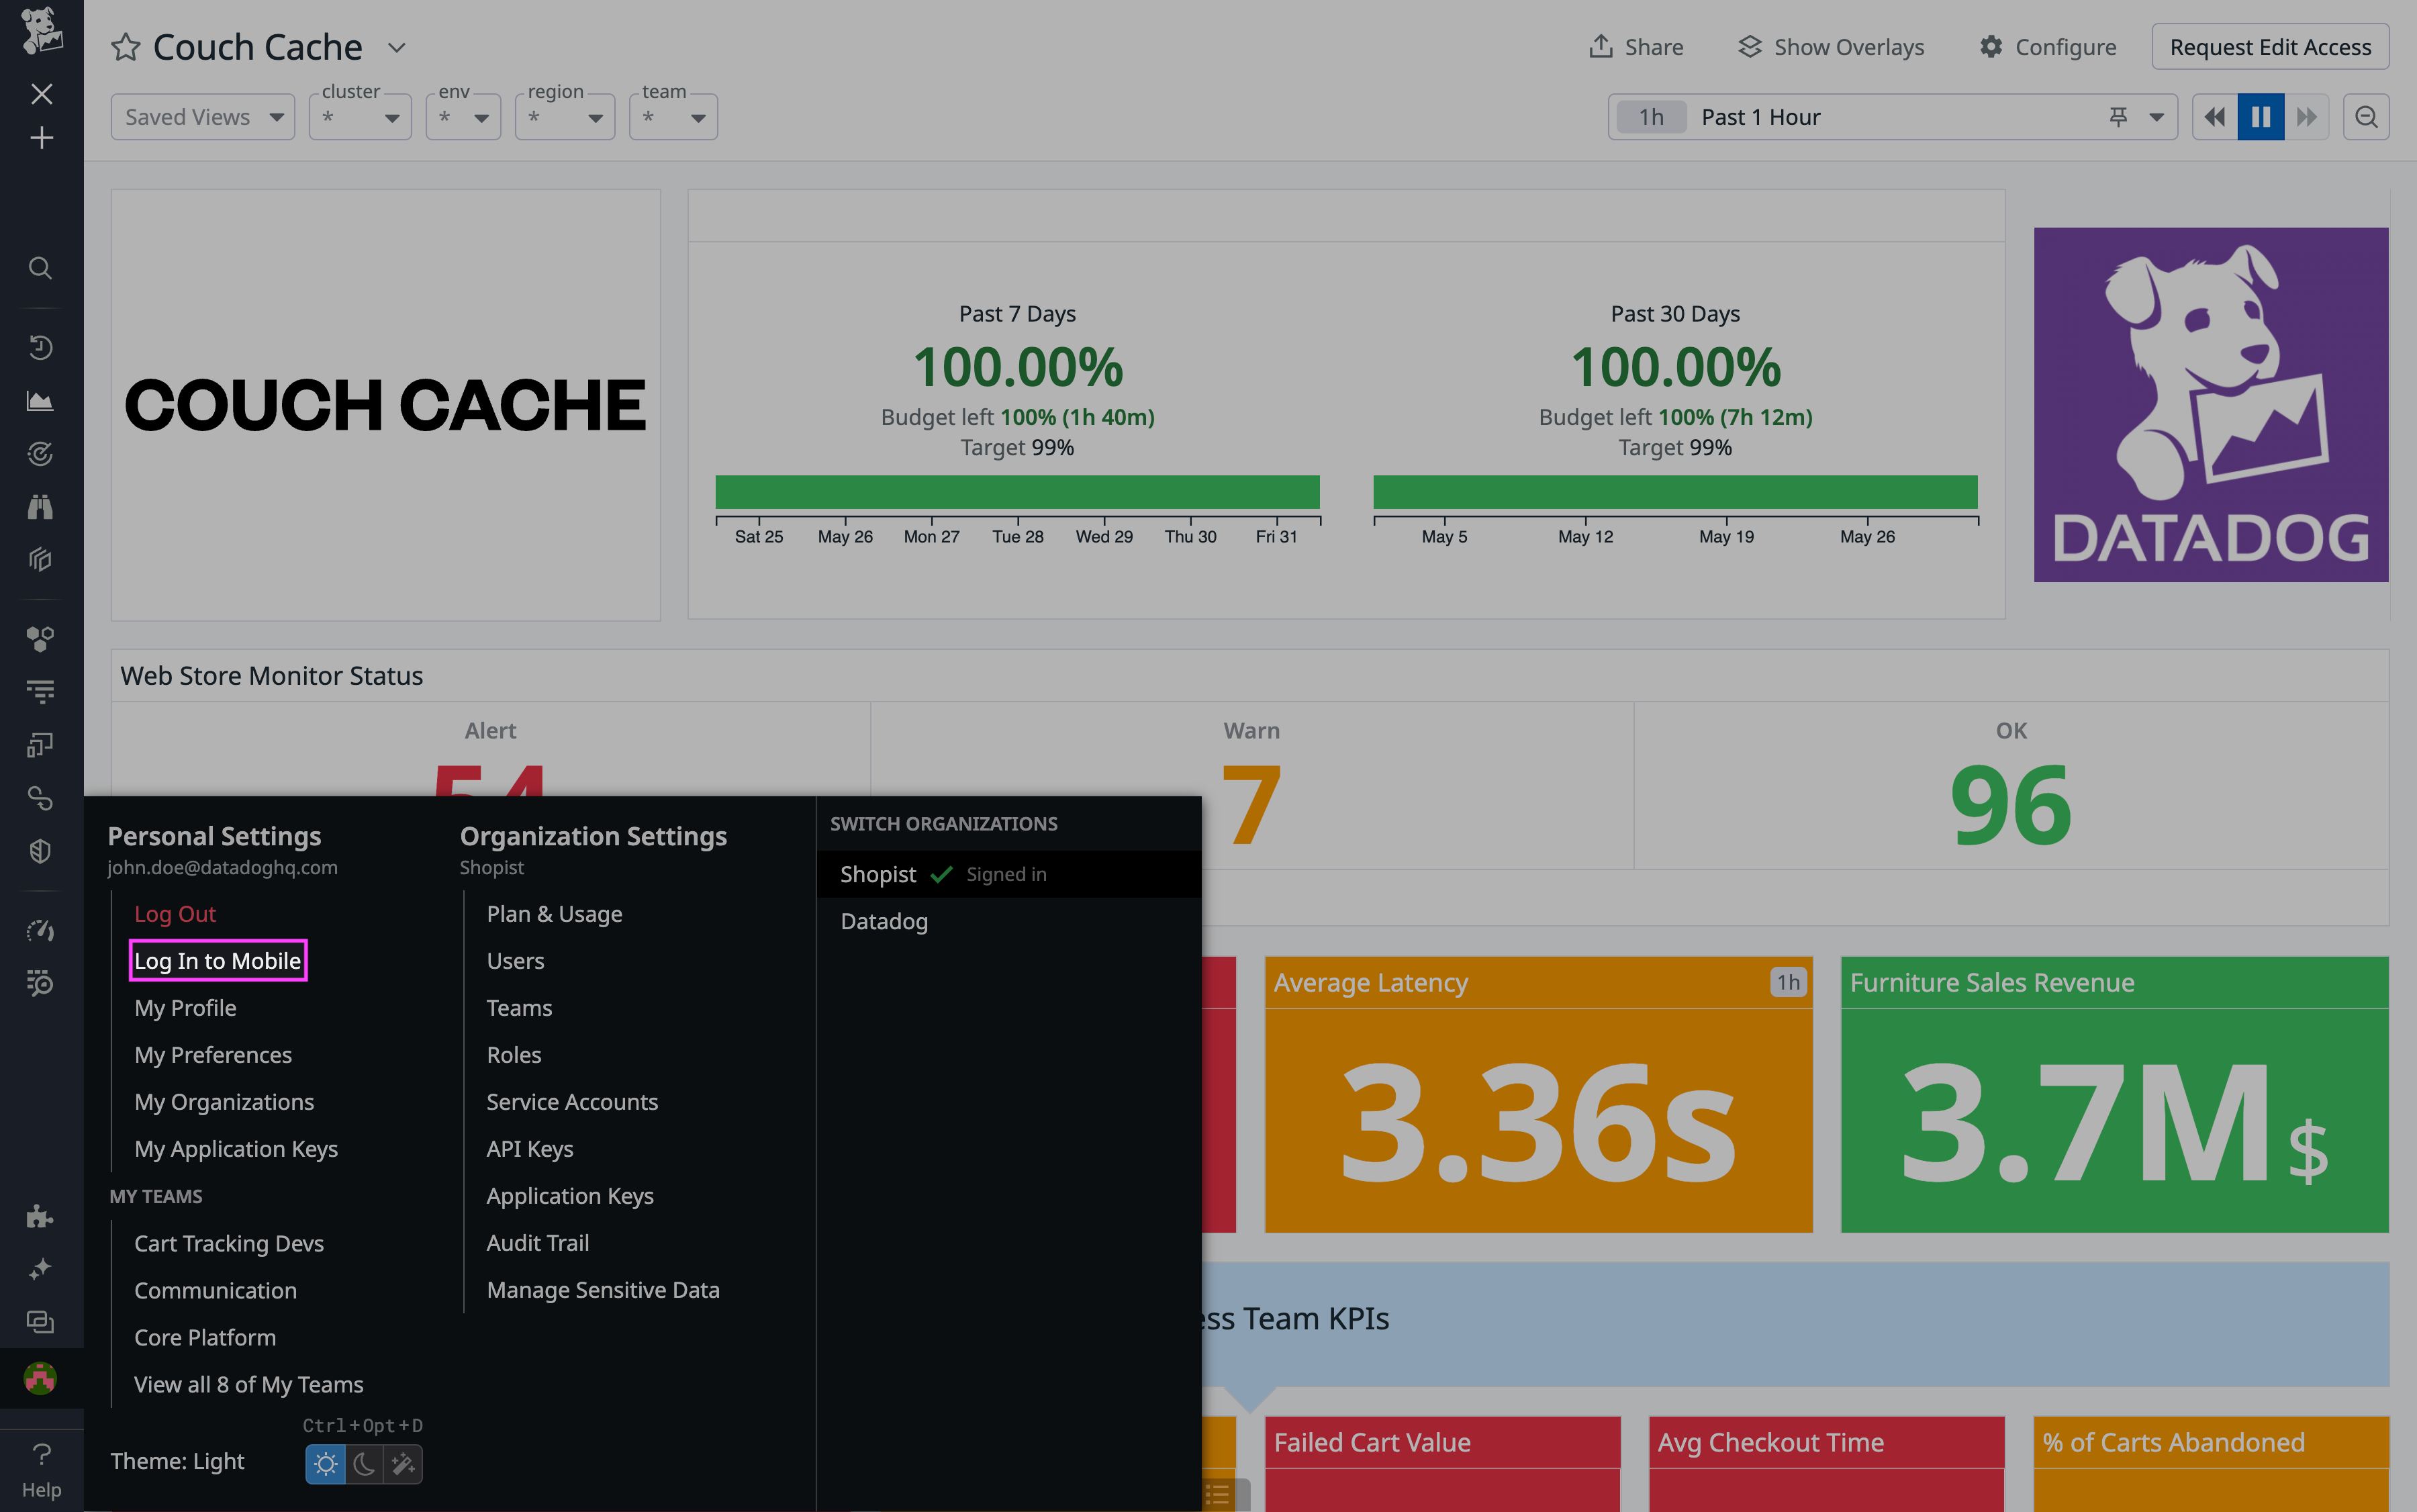Click the Request Edit Access button

coord(2271,46)
